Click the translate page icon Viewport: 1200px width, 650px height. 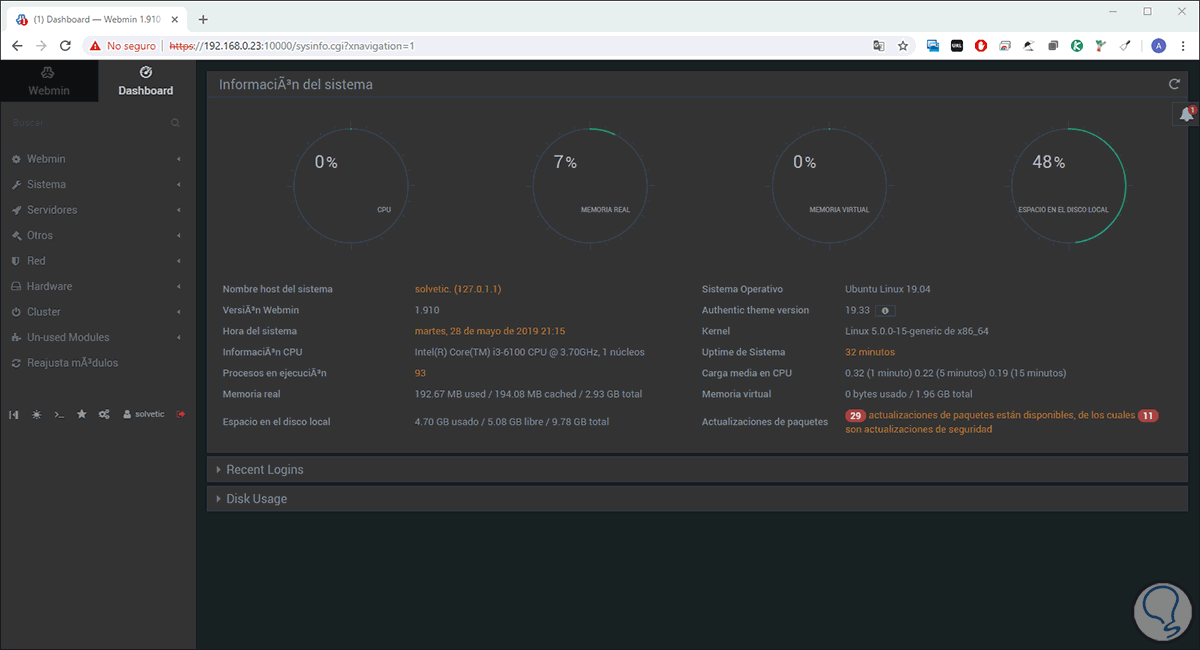(879, 46)
